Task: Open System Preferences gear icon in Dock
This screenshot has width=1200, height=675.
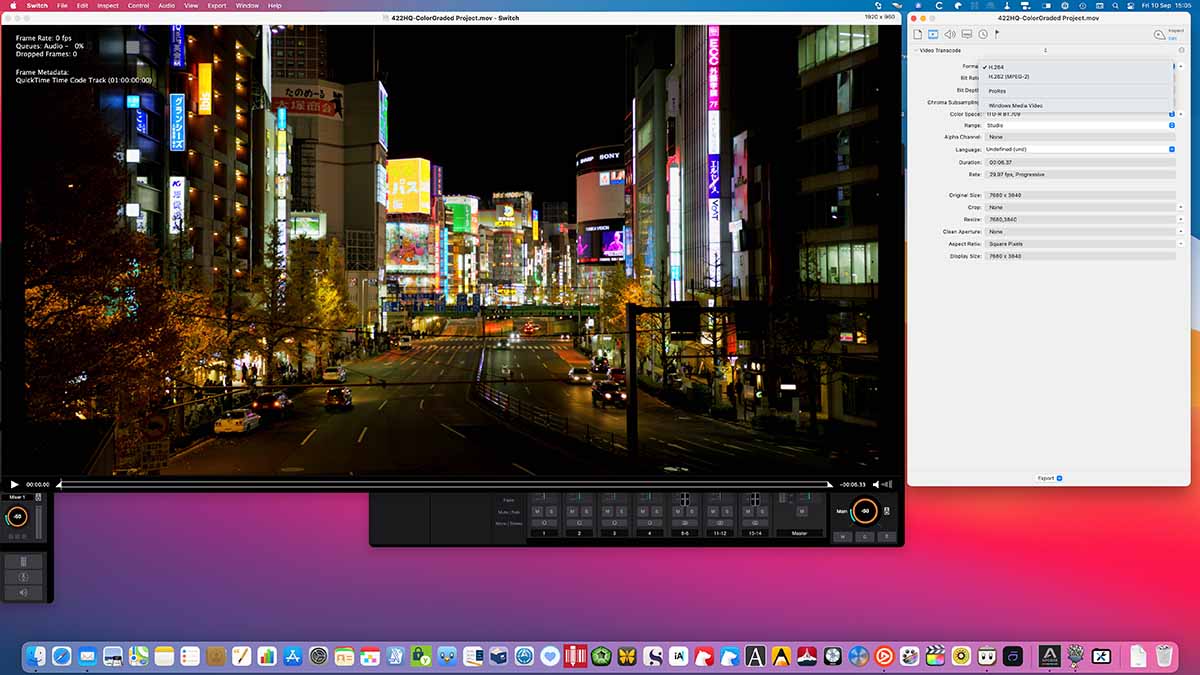Action: tap(319, 656)
